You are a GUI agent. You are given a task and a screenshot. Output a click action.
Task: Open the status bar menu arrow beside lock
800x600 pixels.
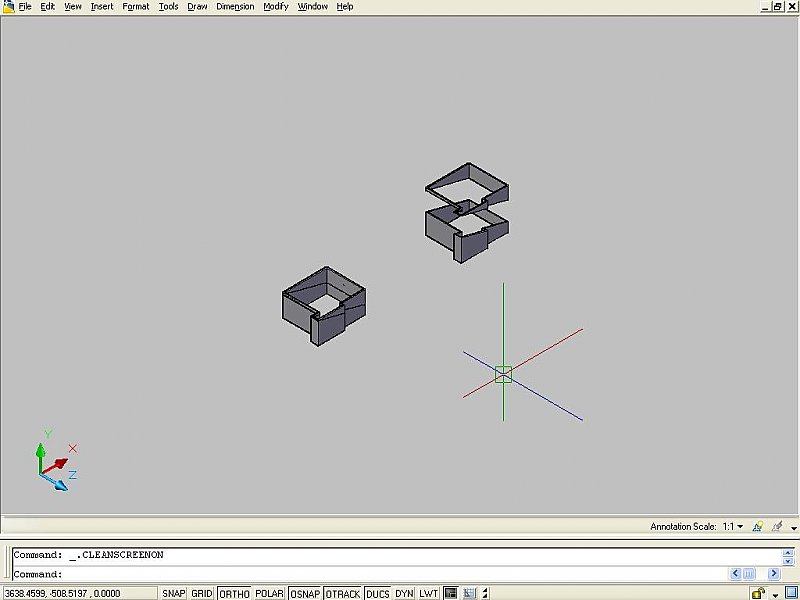tap(776, 595)
